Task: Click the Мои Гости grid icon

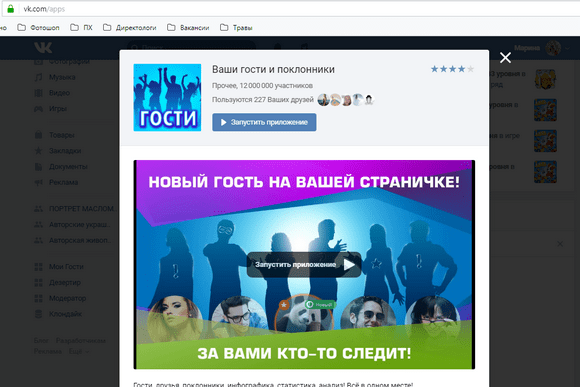Action: tap(38, 267)
